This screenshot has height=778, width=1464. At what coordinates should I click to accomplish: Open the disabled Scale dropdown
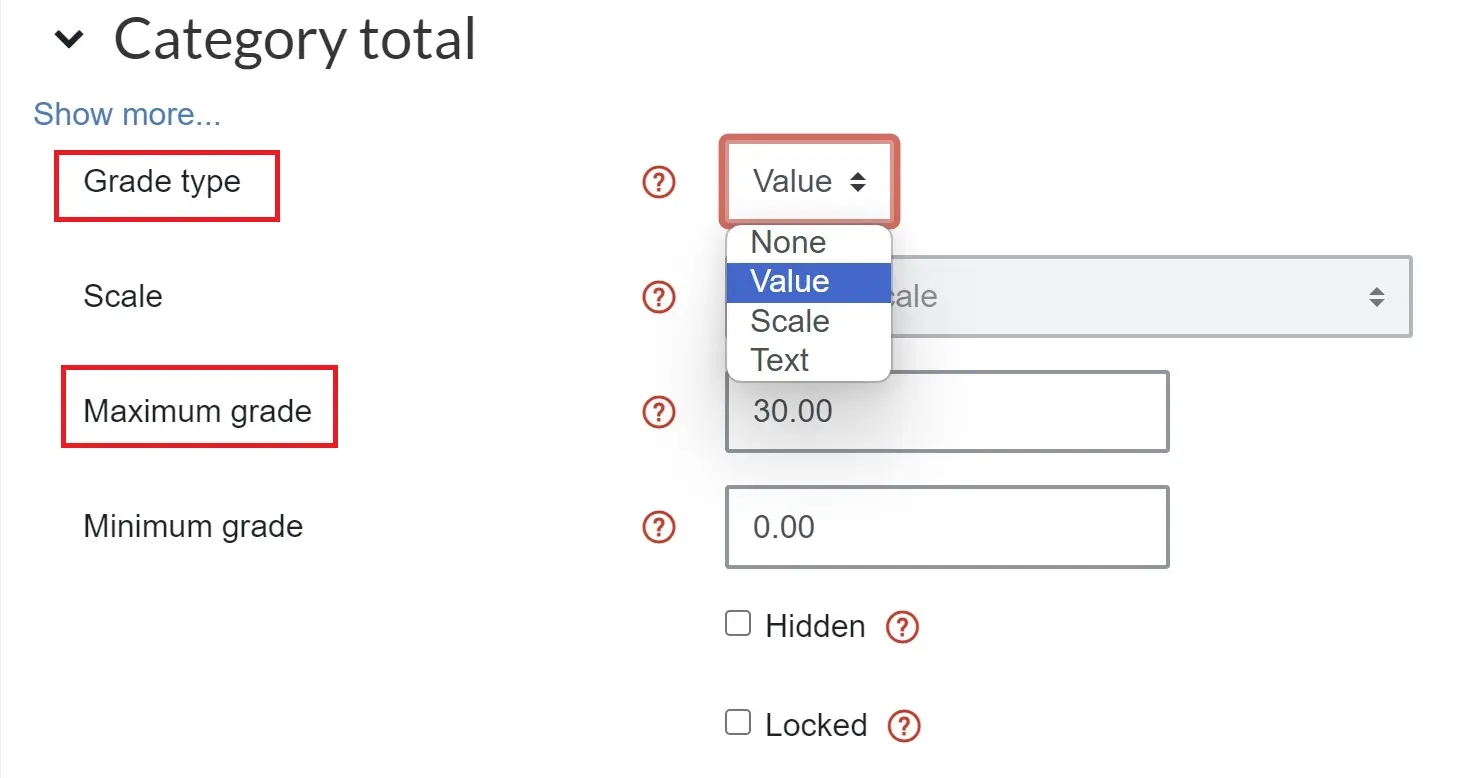pyautogui.click(x=1150, y=297)
